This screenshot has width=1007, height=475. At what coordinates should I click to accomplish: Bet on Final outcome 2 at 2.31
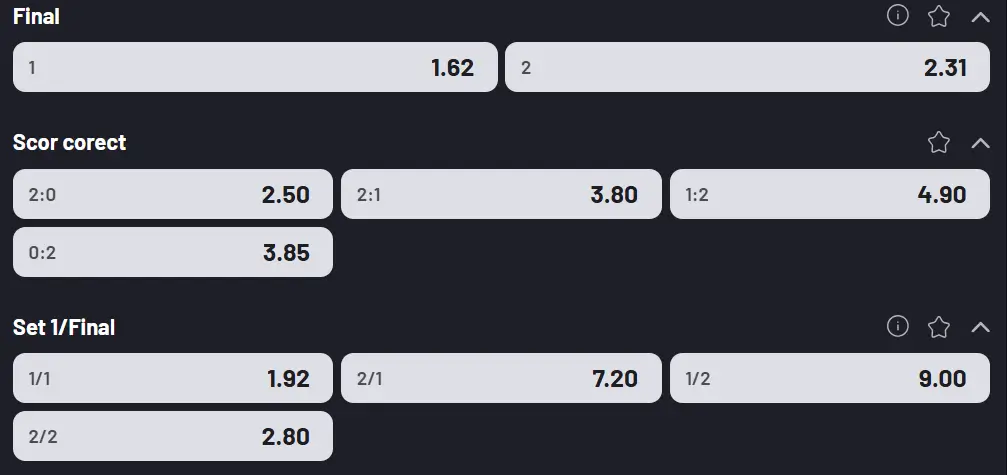point(747,67)
